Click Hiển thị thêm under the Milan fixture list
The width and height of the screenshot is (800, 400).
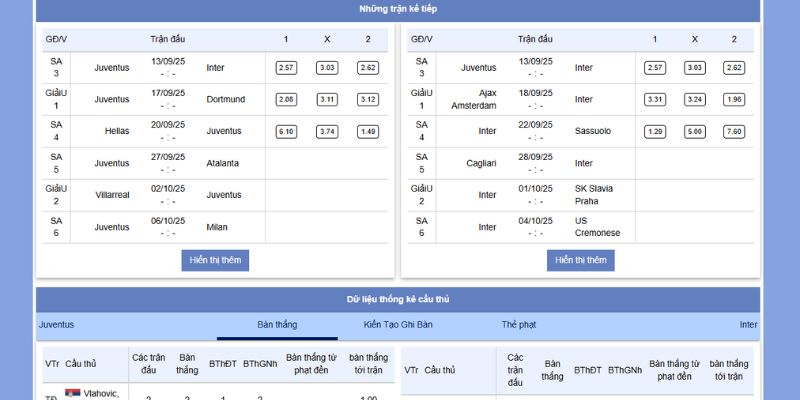click(x=215, y=260)
